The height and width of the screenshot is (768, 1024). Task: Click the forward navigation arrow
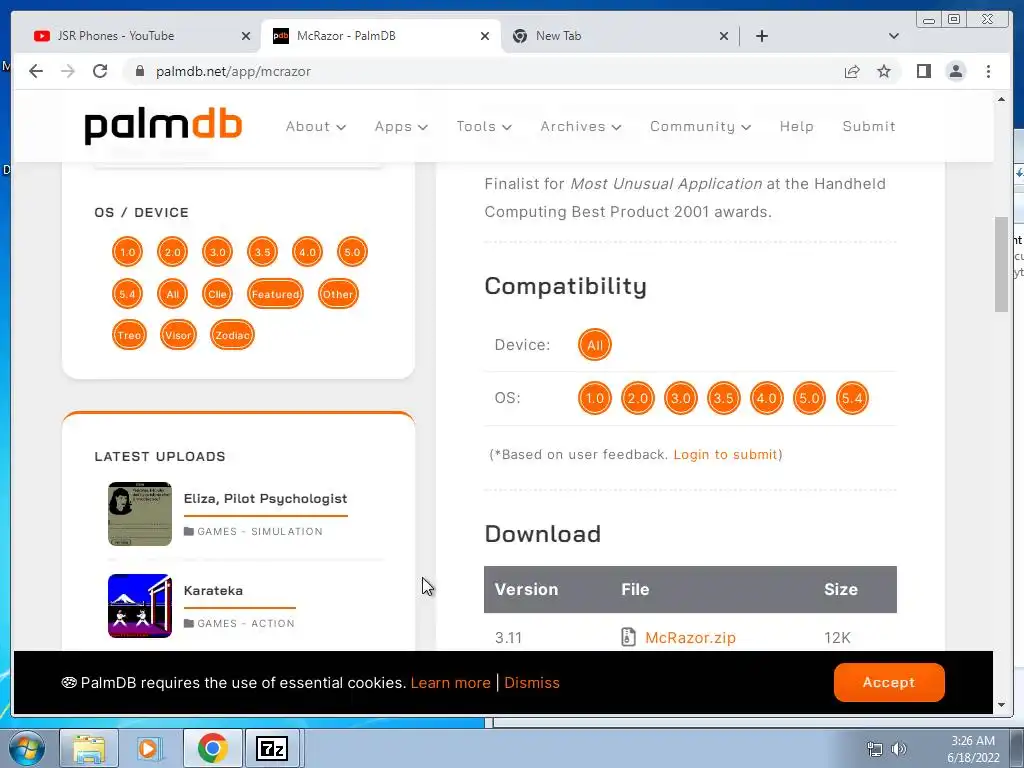68,71
